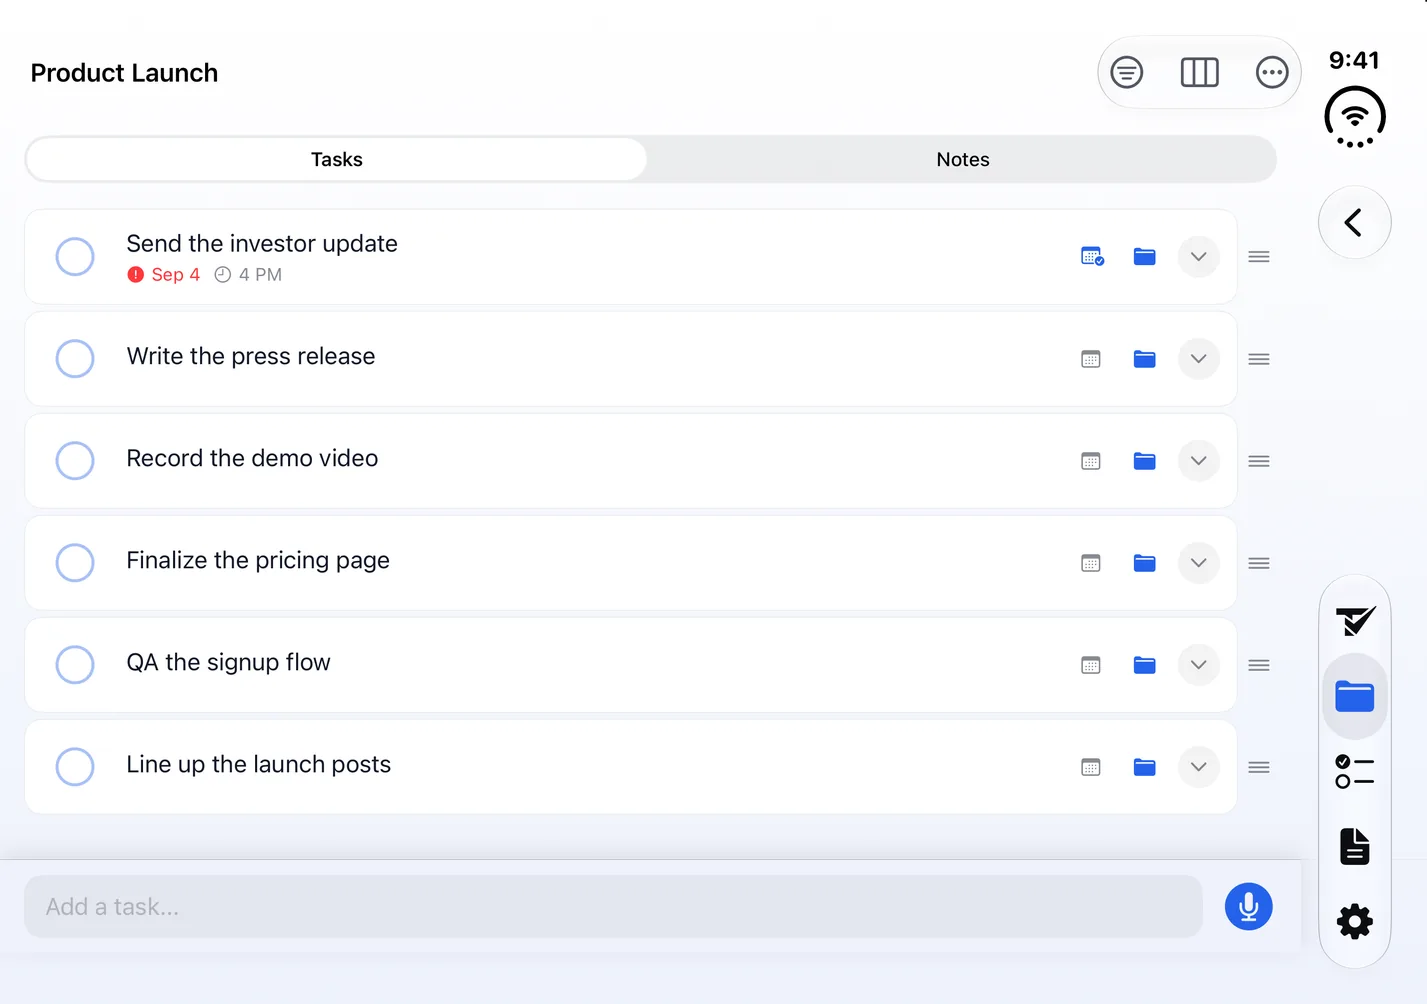Open calendar icon for Send the investor update
This screenshot has height=1004, width=1427.
pyautogui.click(x=1092, y=257)
